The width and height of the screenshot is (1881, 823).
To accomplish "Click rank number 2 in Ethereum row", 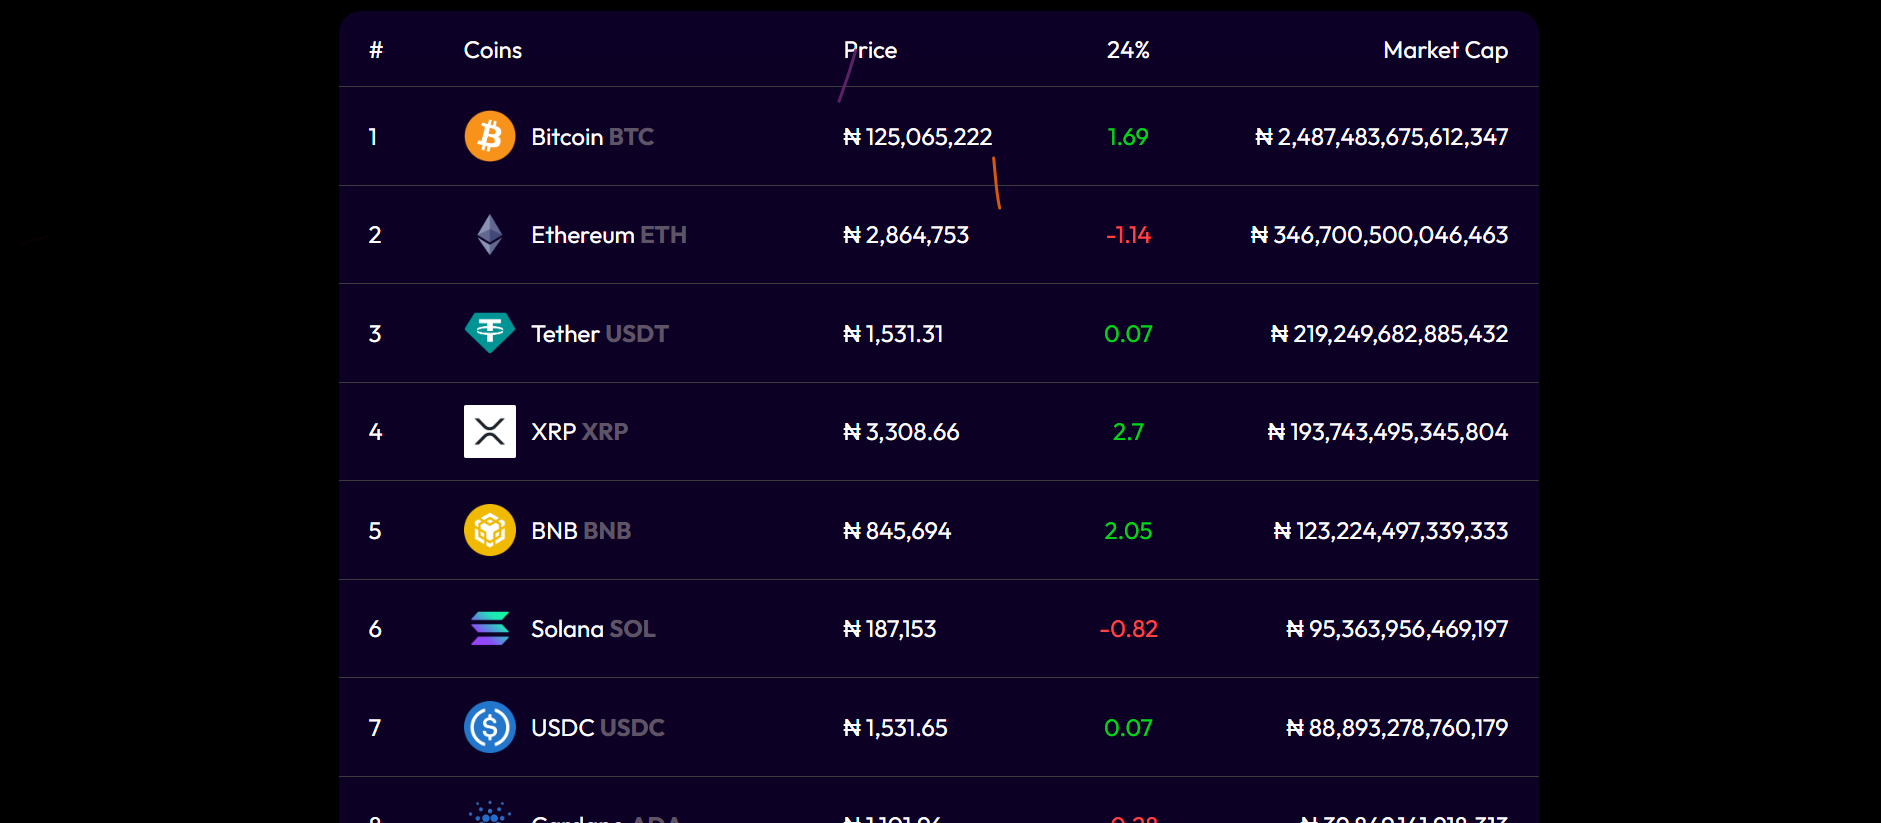I will (x=375, y=235).
